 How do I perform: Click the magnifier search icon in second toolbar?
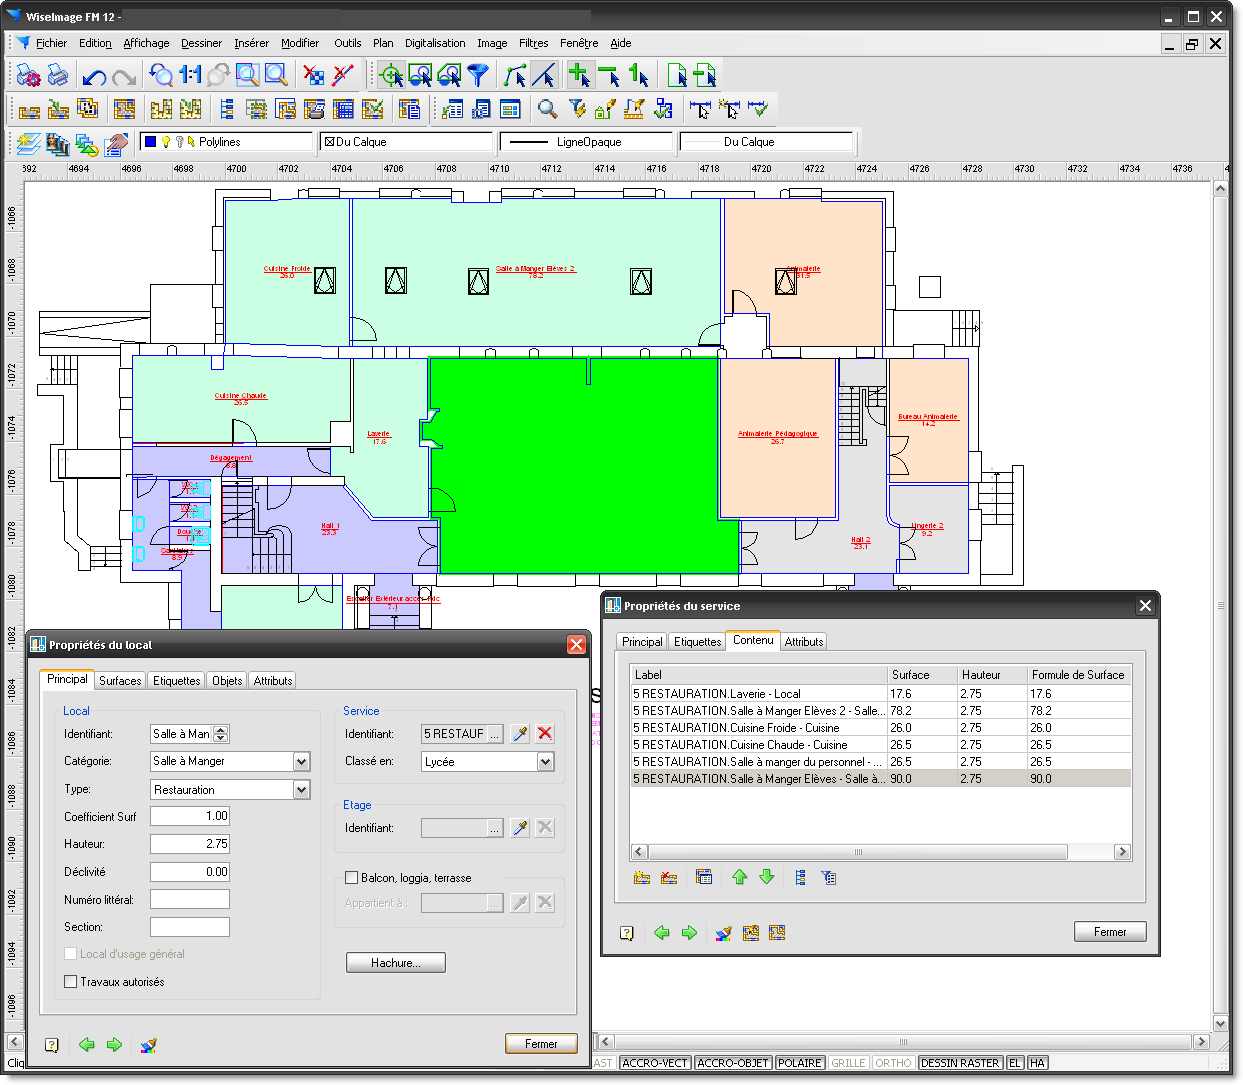pos(547,109)
